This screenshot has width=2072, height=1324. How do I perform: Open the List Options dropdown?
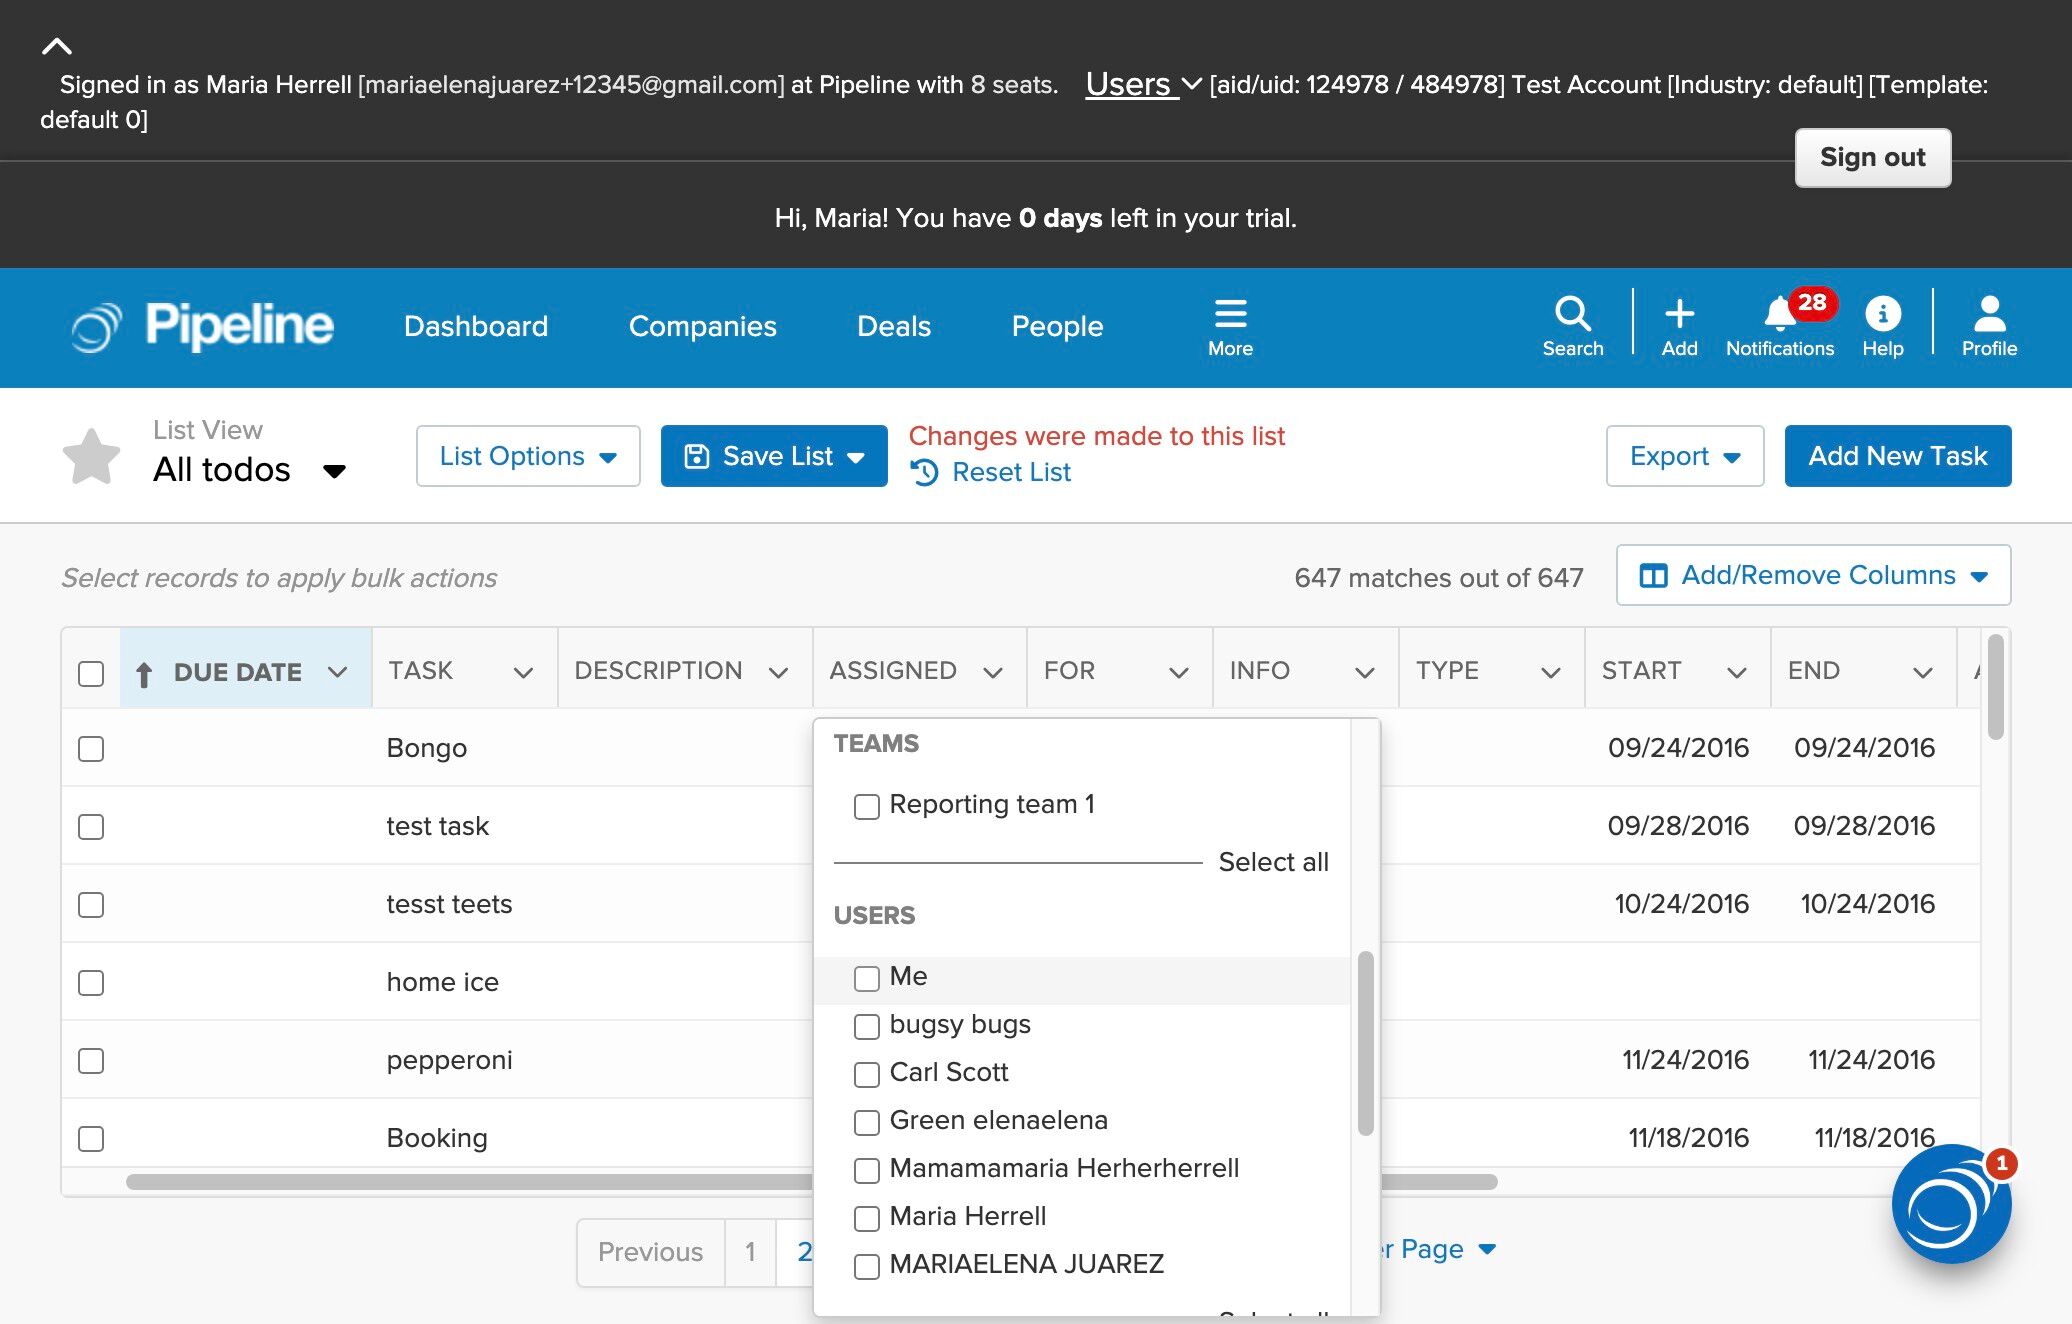coord(528,456)
